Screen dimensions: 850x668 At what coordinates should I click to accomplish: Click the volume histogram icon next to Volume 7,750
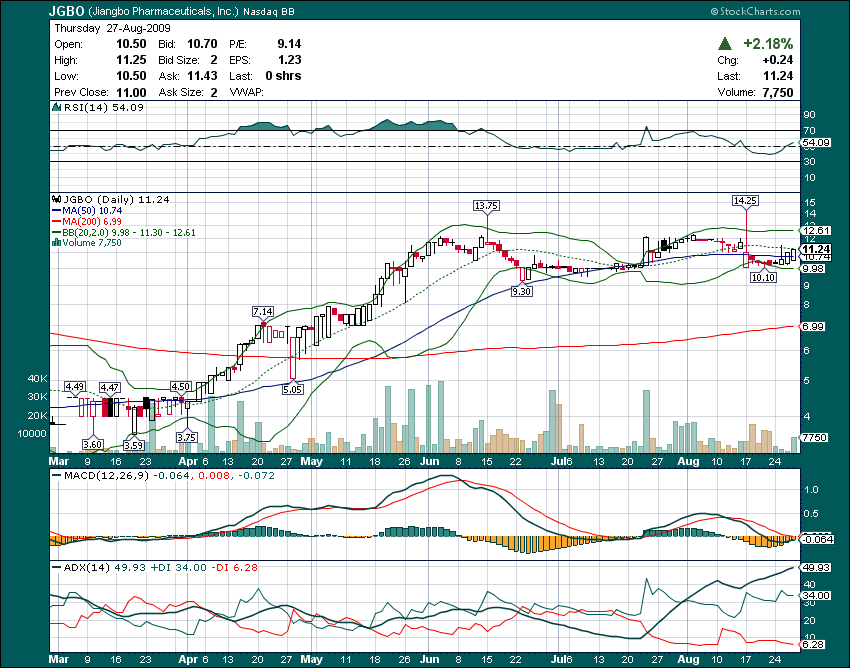(x=55, y=243)
